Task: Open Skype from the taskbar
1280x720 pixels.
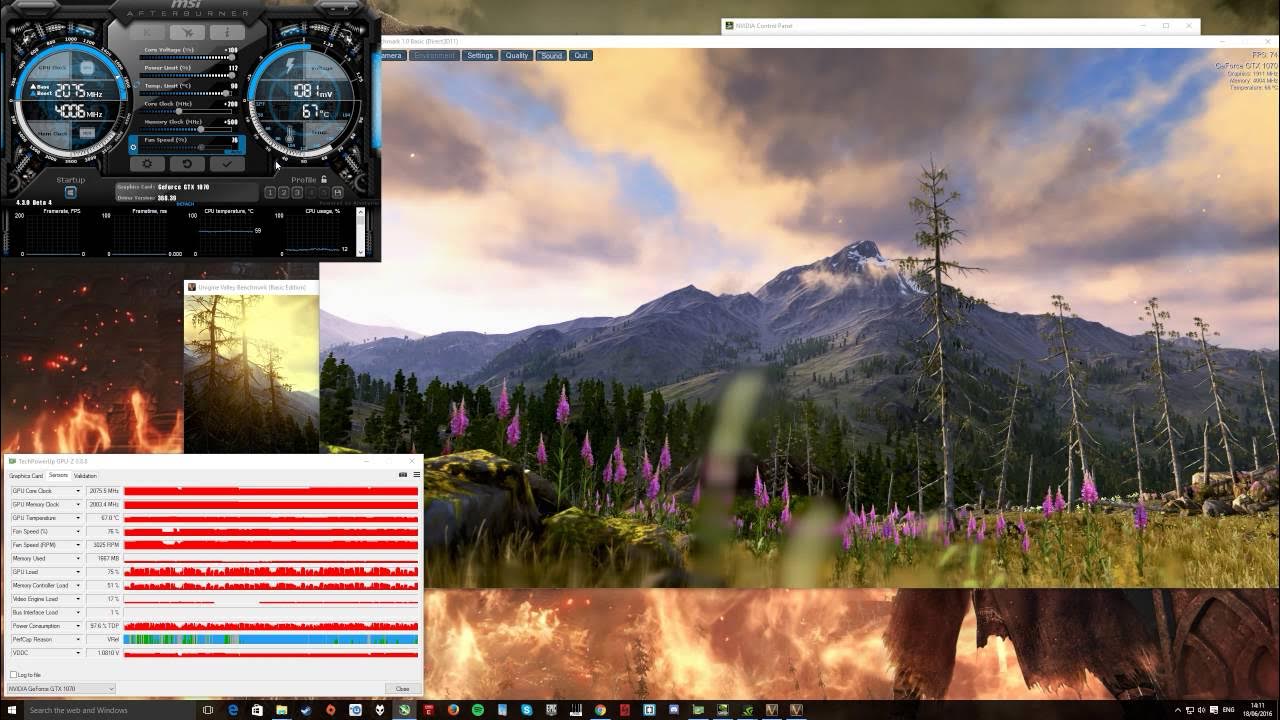Action: 526,710
